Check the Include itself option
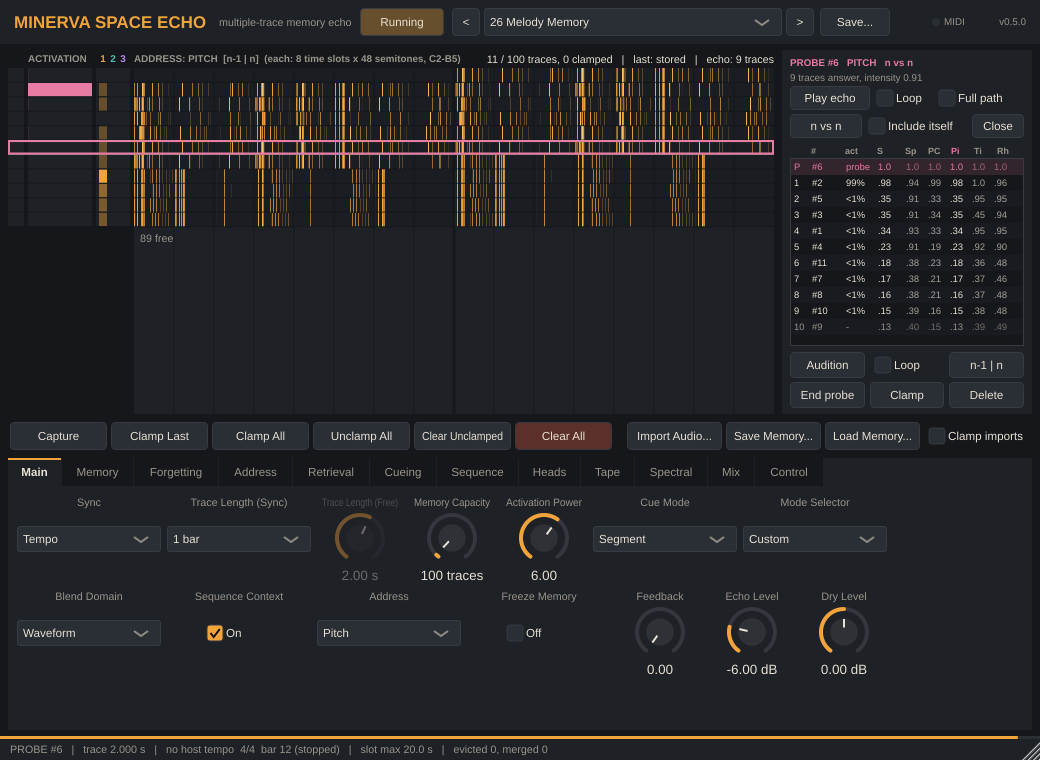Viewport: 1040px width, 760px height. coord(877,126)
